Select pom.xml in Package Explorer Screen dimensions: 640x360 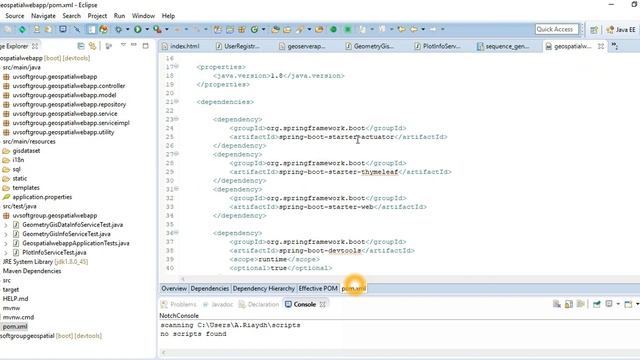tap(15, 327)
